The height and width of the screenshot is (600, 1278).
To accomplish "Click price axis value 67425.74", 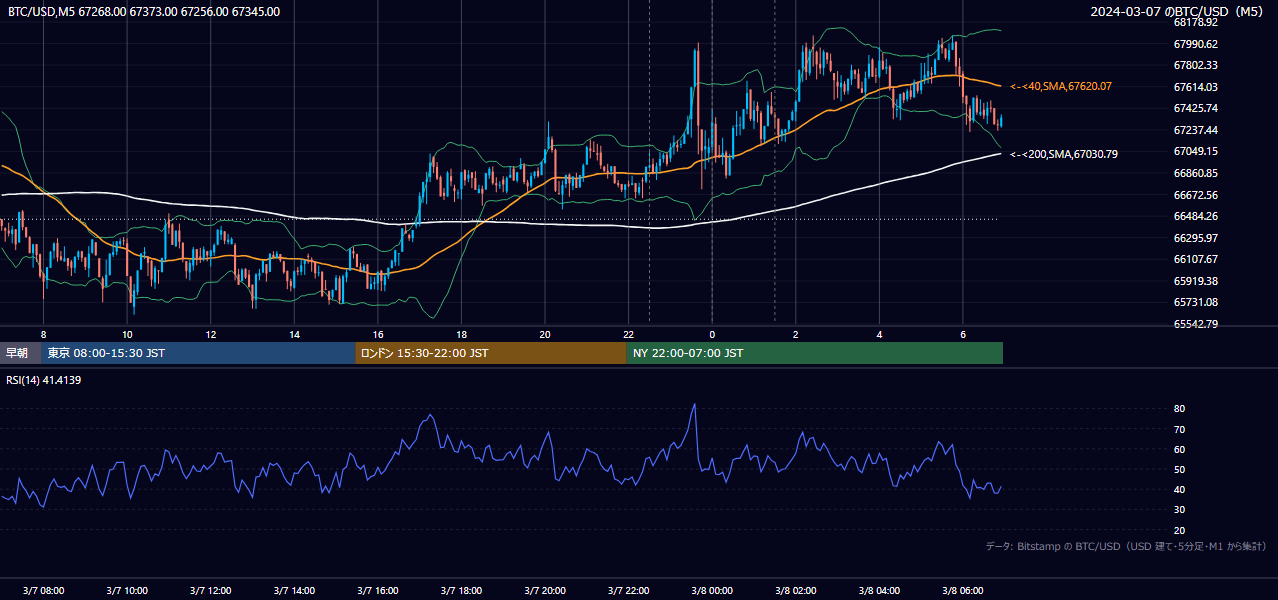I will 1195,108.
